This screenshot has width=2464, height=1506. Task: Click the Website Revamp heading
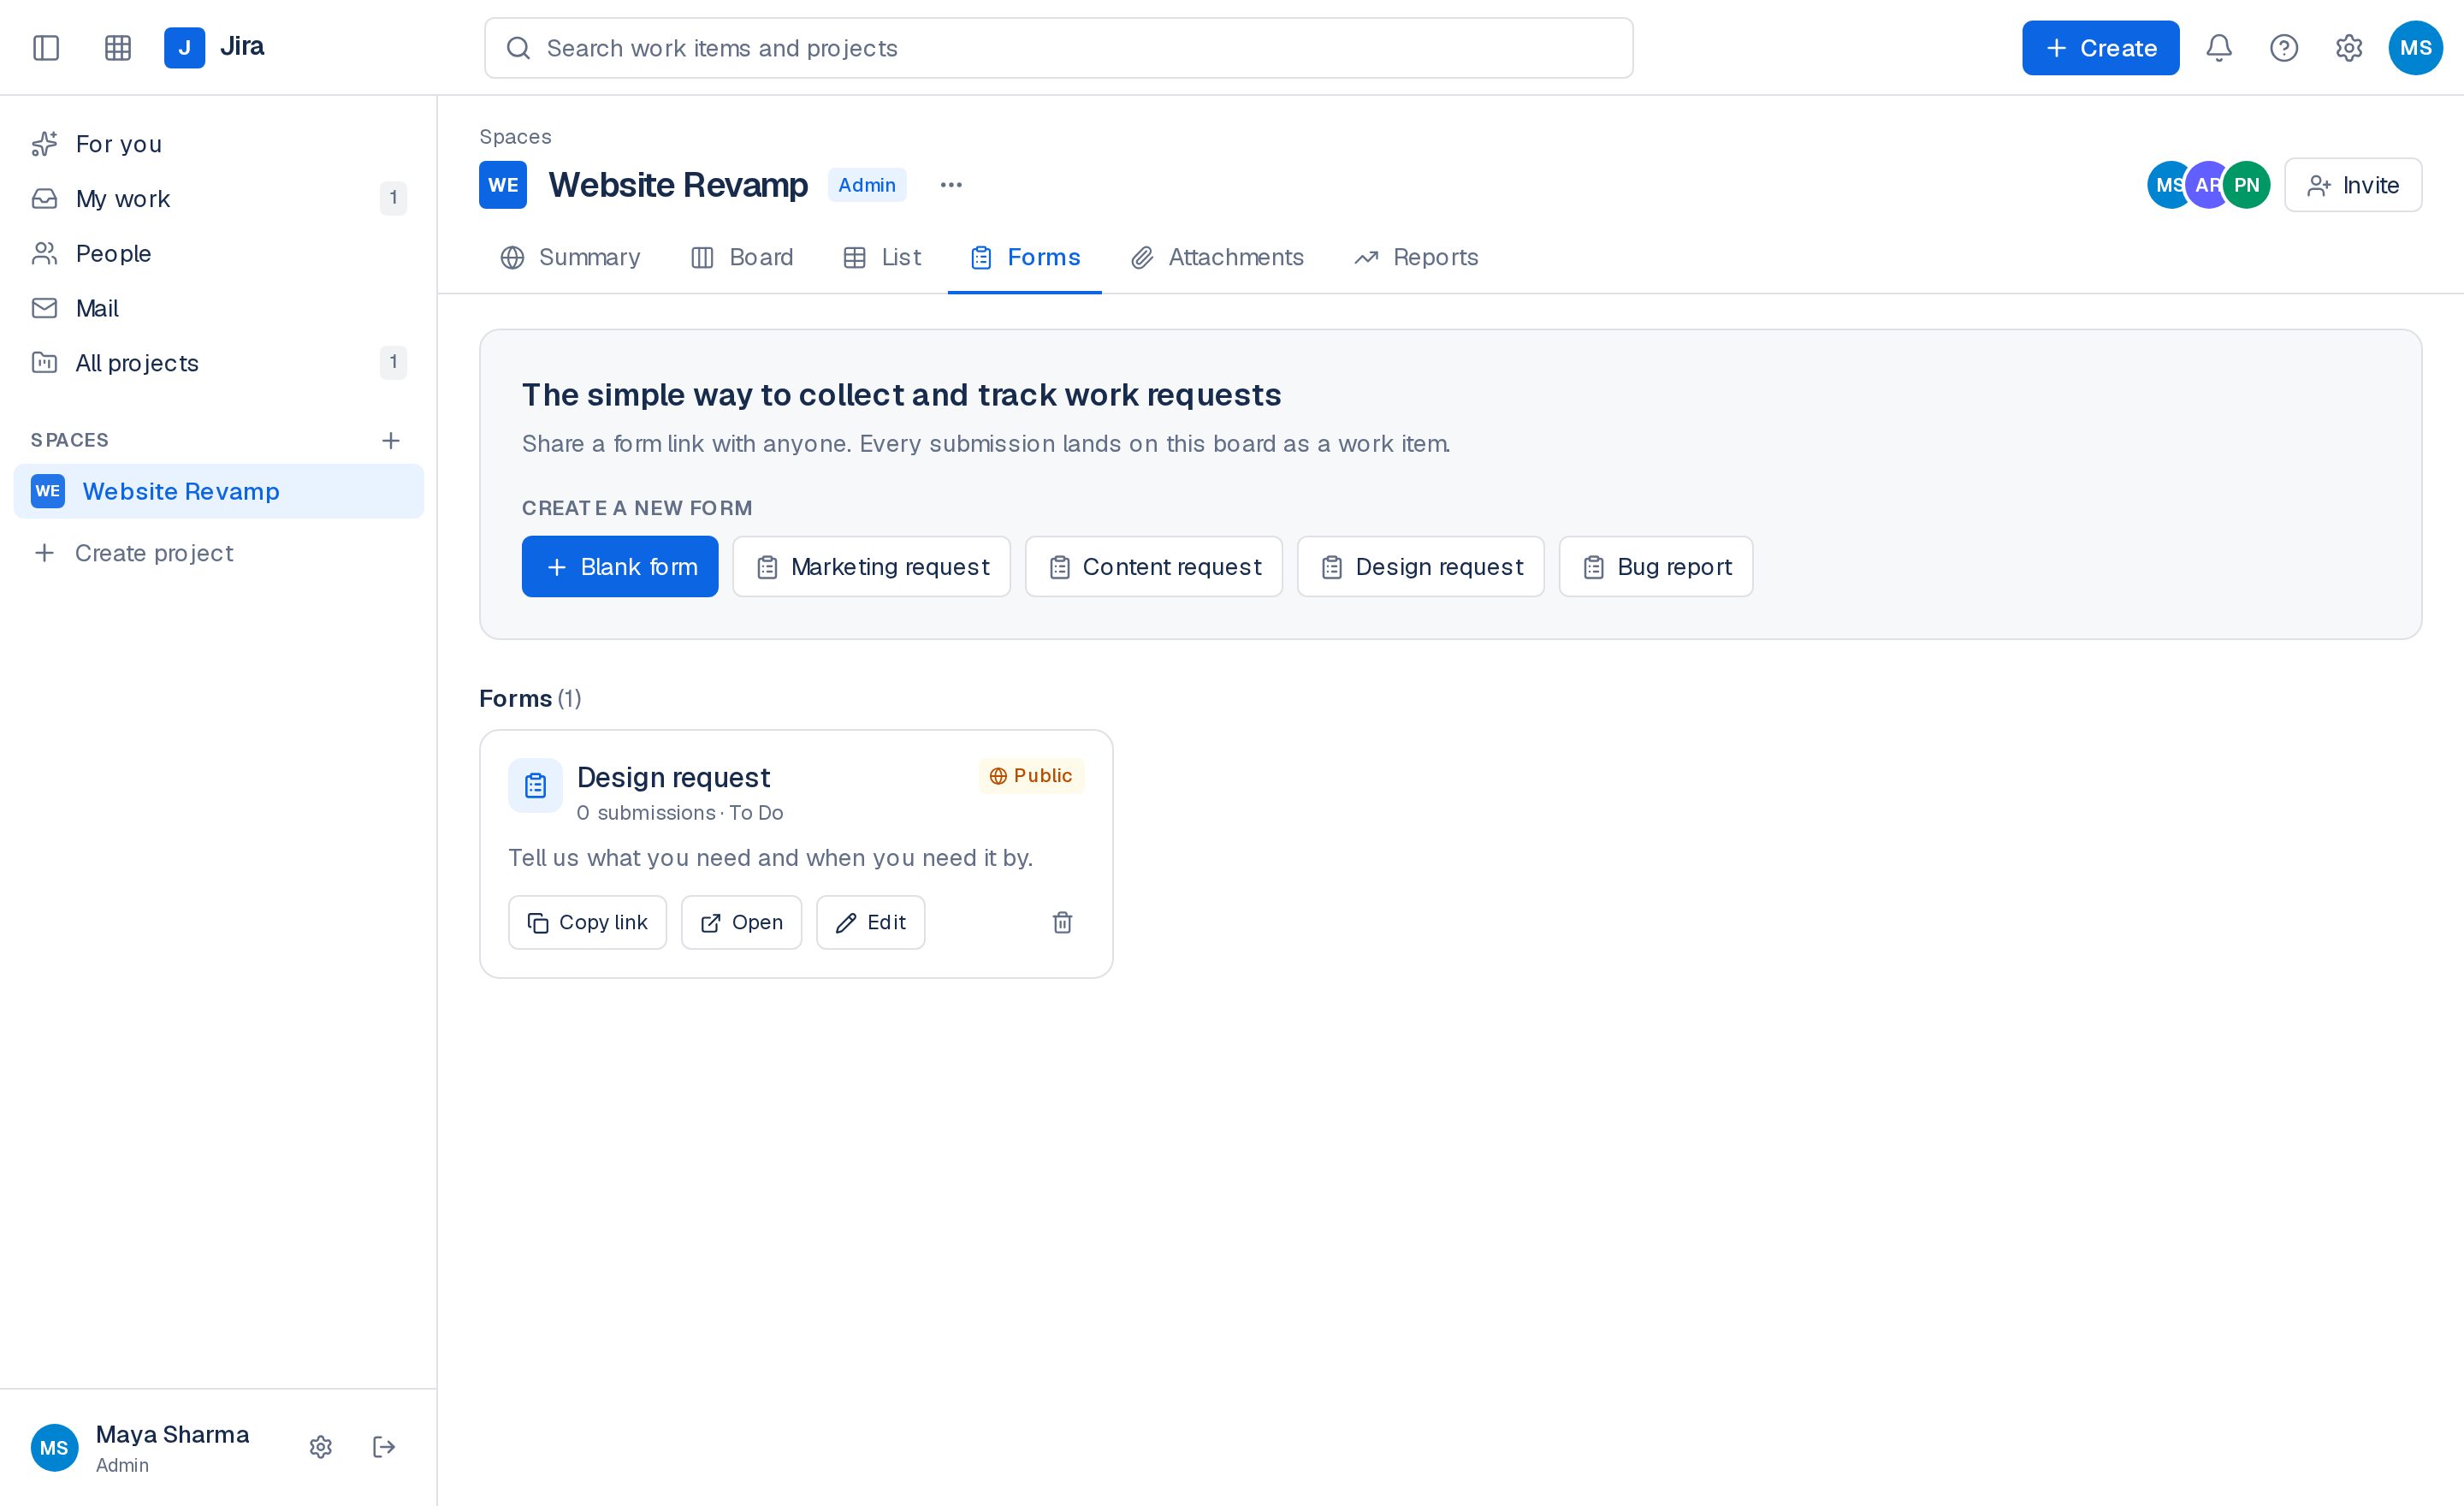click(x=678, y=185)
